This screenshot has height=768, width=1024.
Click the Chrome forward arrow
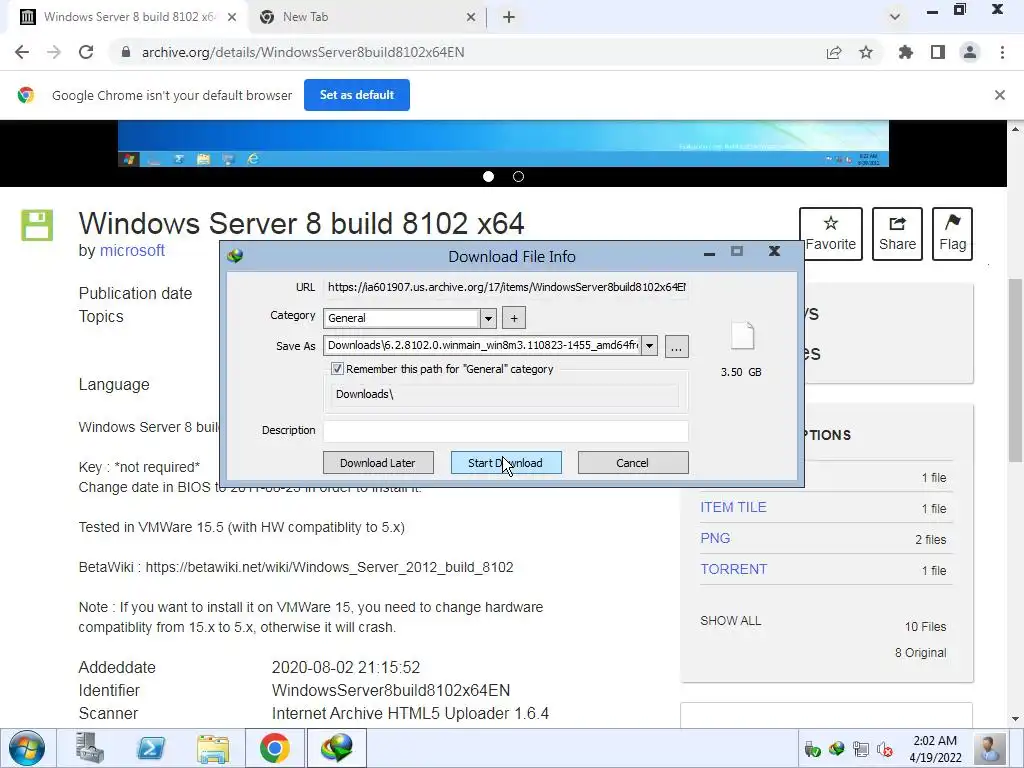[54, 52]
